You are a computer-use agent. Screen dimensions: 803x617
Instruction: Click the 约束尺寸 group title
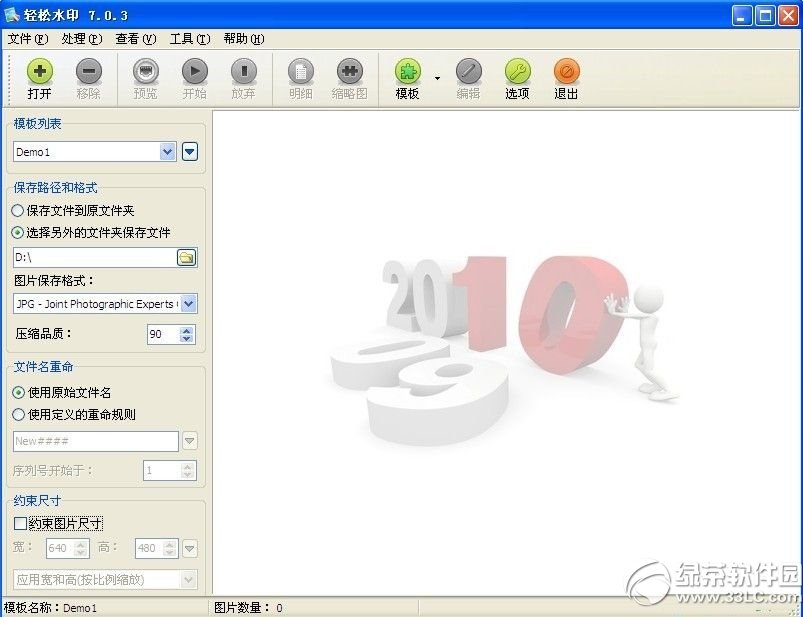[37, 500]
